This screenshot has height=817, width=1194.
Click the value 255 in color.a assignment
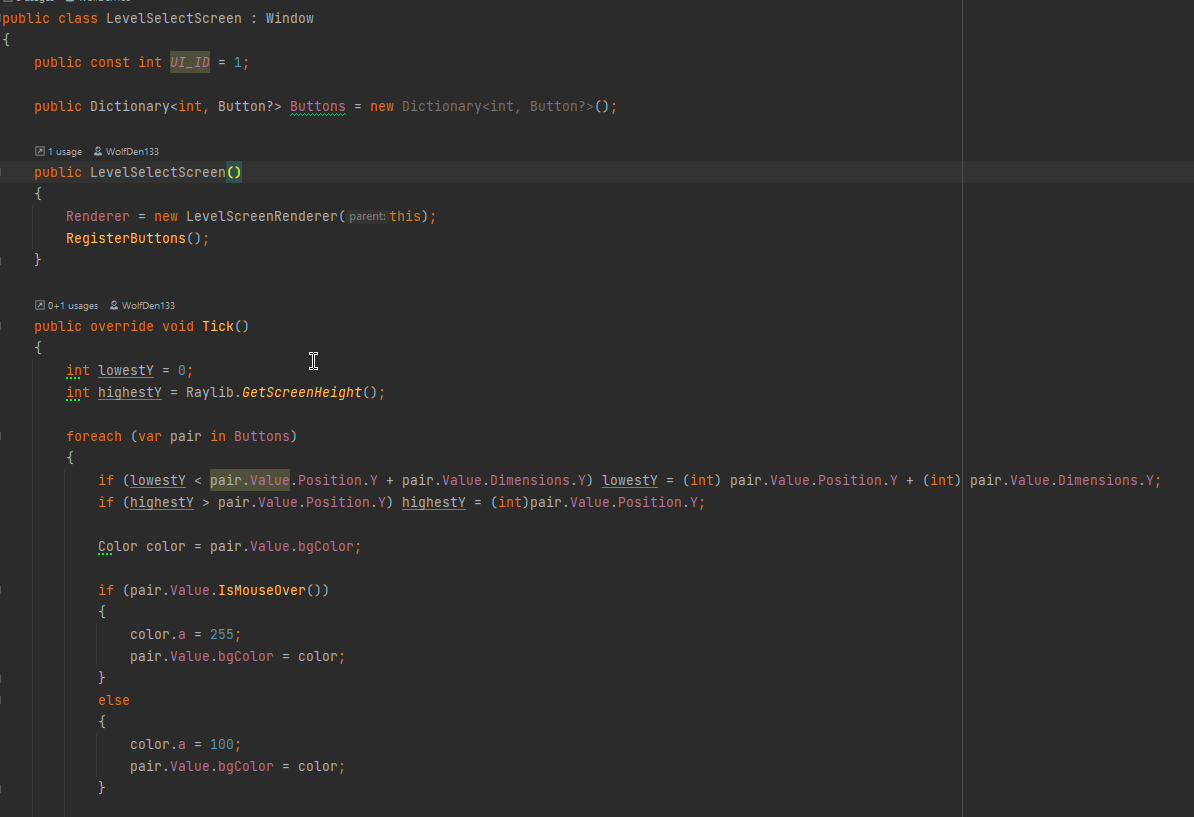(222, 634)
